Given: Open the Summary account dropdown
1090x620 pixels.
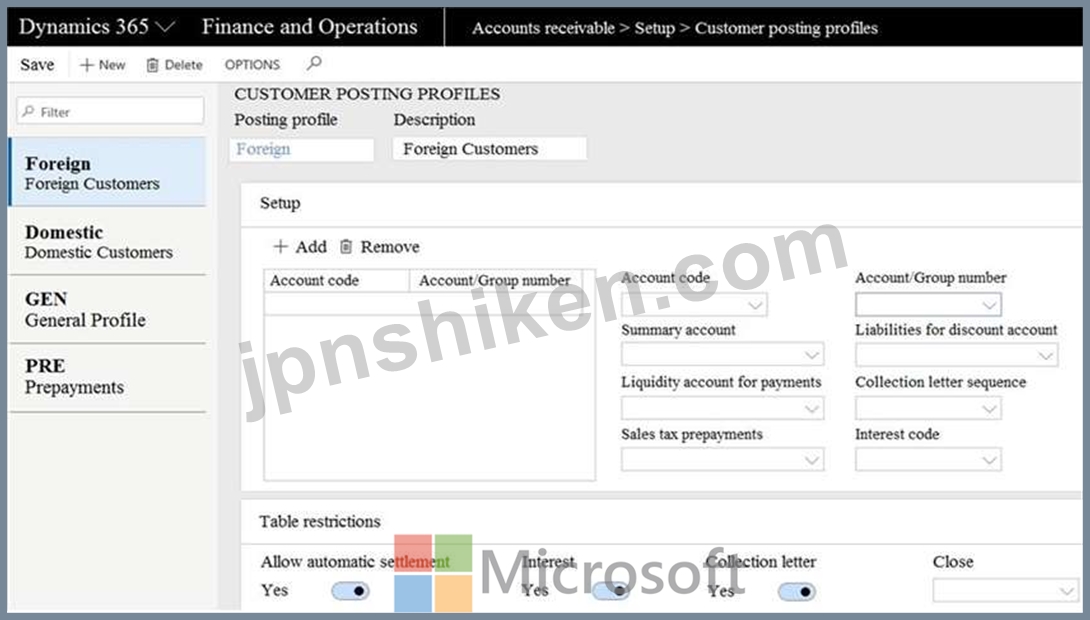Looking at the screenshot, I should tap(722, 355).
